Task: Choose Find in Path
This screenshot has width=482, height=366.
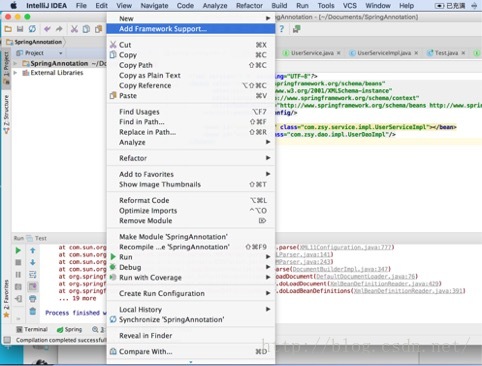Action: coord(191,122)
